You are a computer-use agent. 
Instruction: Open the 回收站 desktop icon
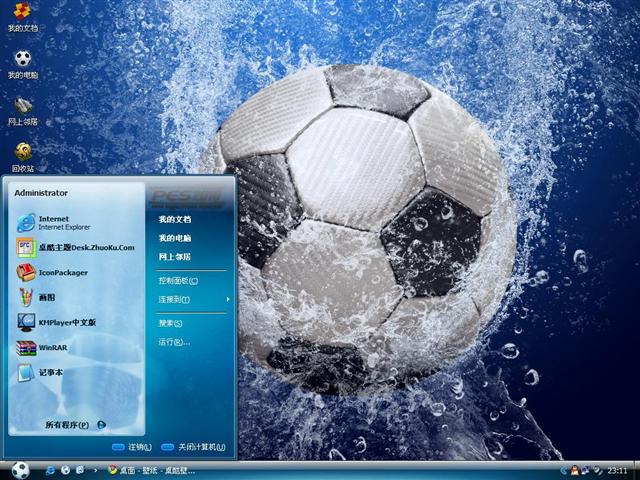[22, 158]
